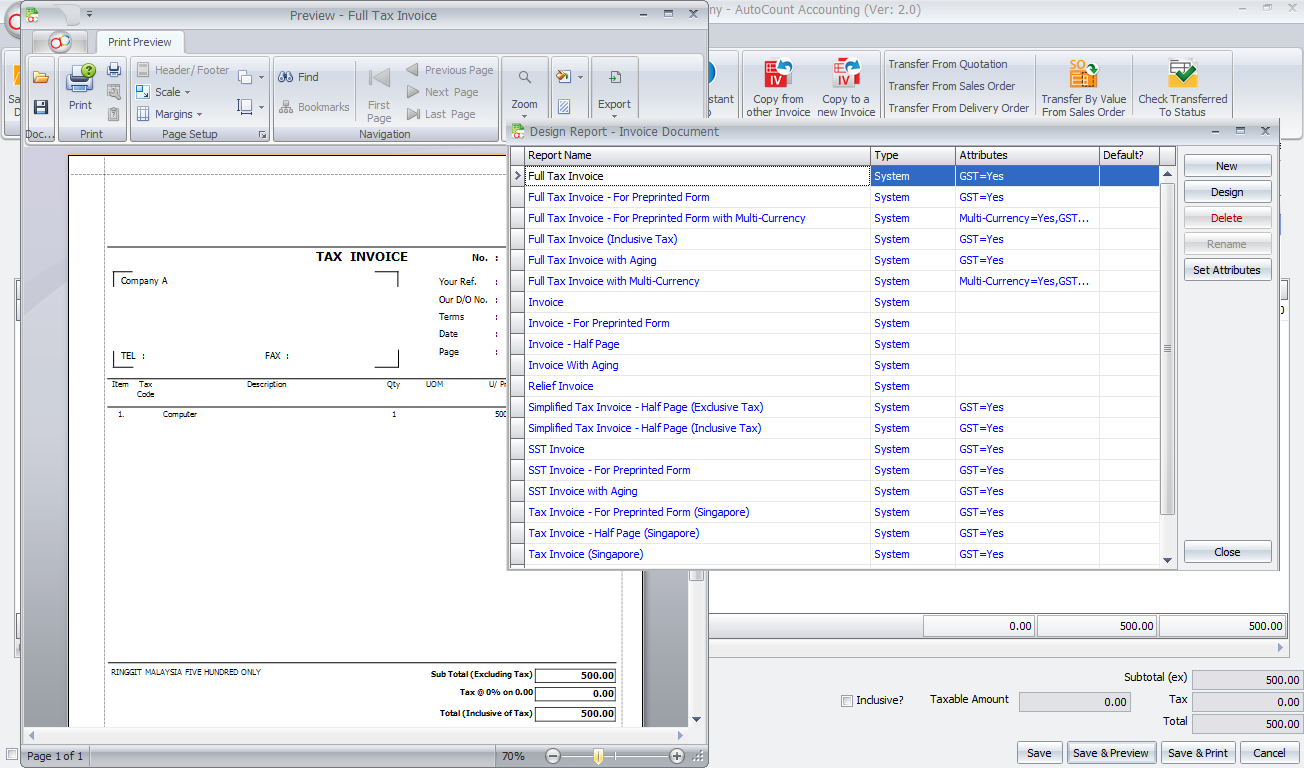This screenshot has height=768, width=1304.
Task: Open the page size dropdown arrow
Action: coord(262,107)
